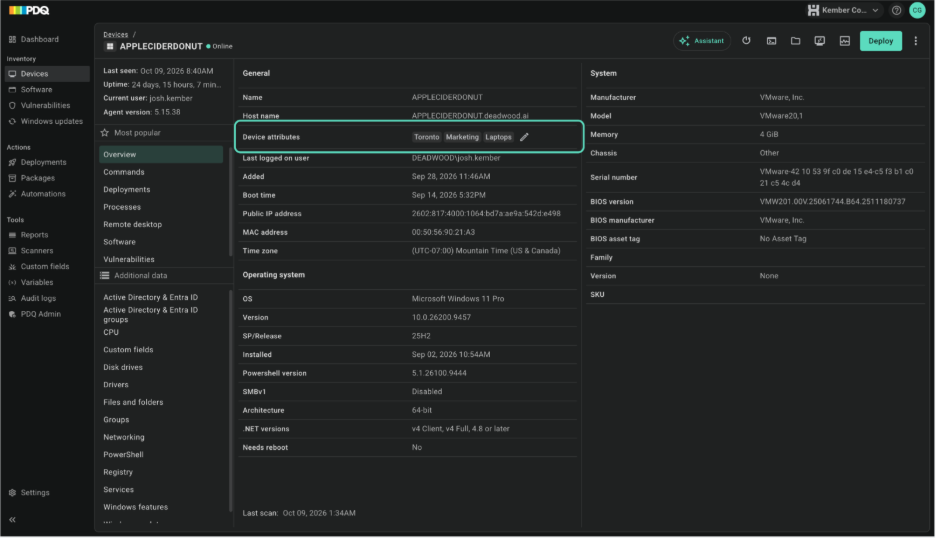Open the Assistant sparkle button
Screen dimensions: 936x538
coord(702,41)
